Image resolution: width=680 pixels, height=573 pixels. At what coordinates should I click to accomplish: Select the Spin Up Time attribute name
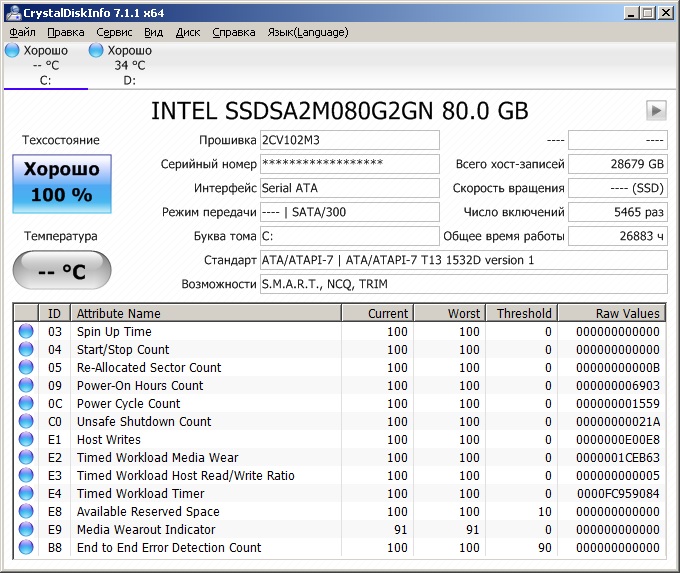pos(114,331)
